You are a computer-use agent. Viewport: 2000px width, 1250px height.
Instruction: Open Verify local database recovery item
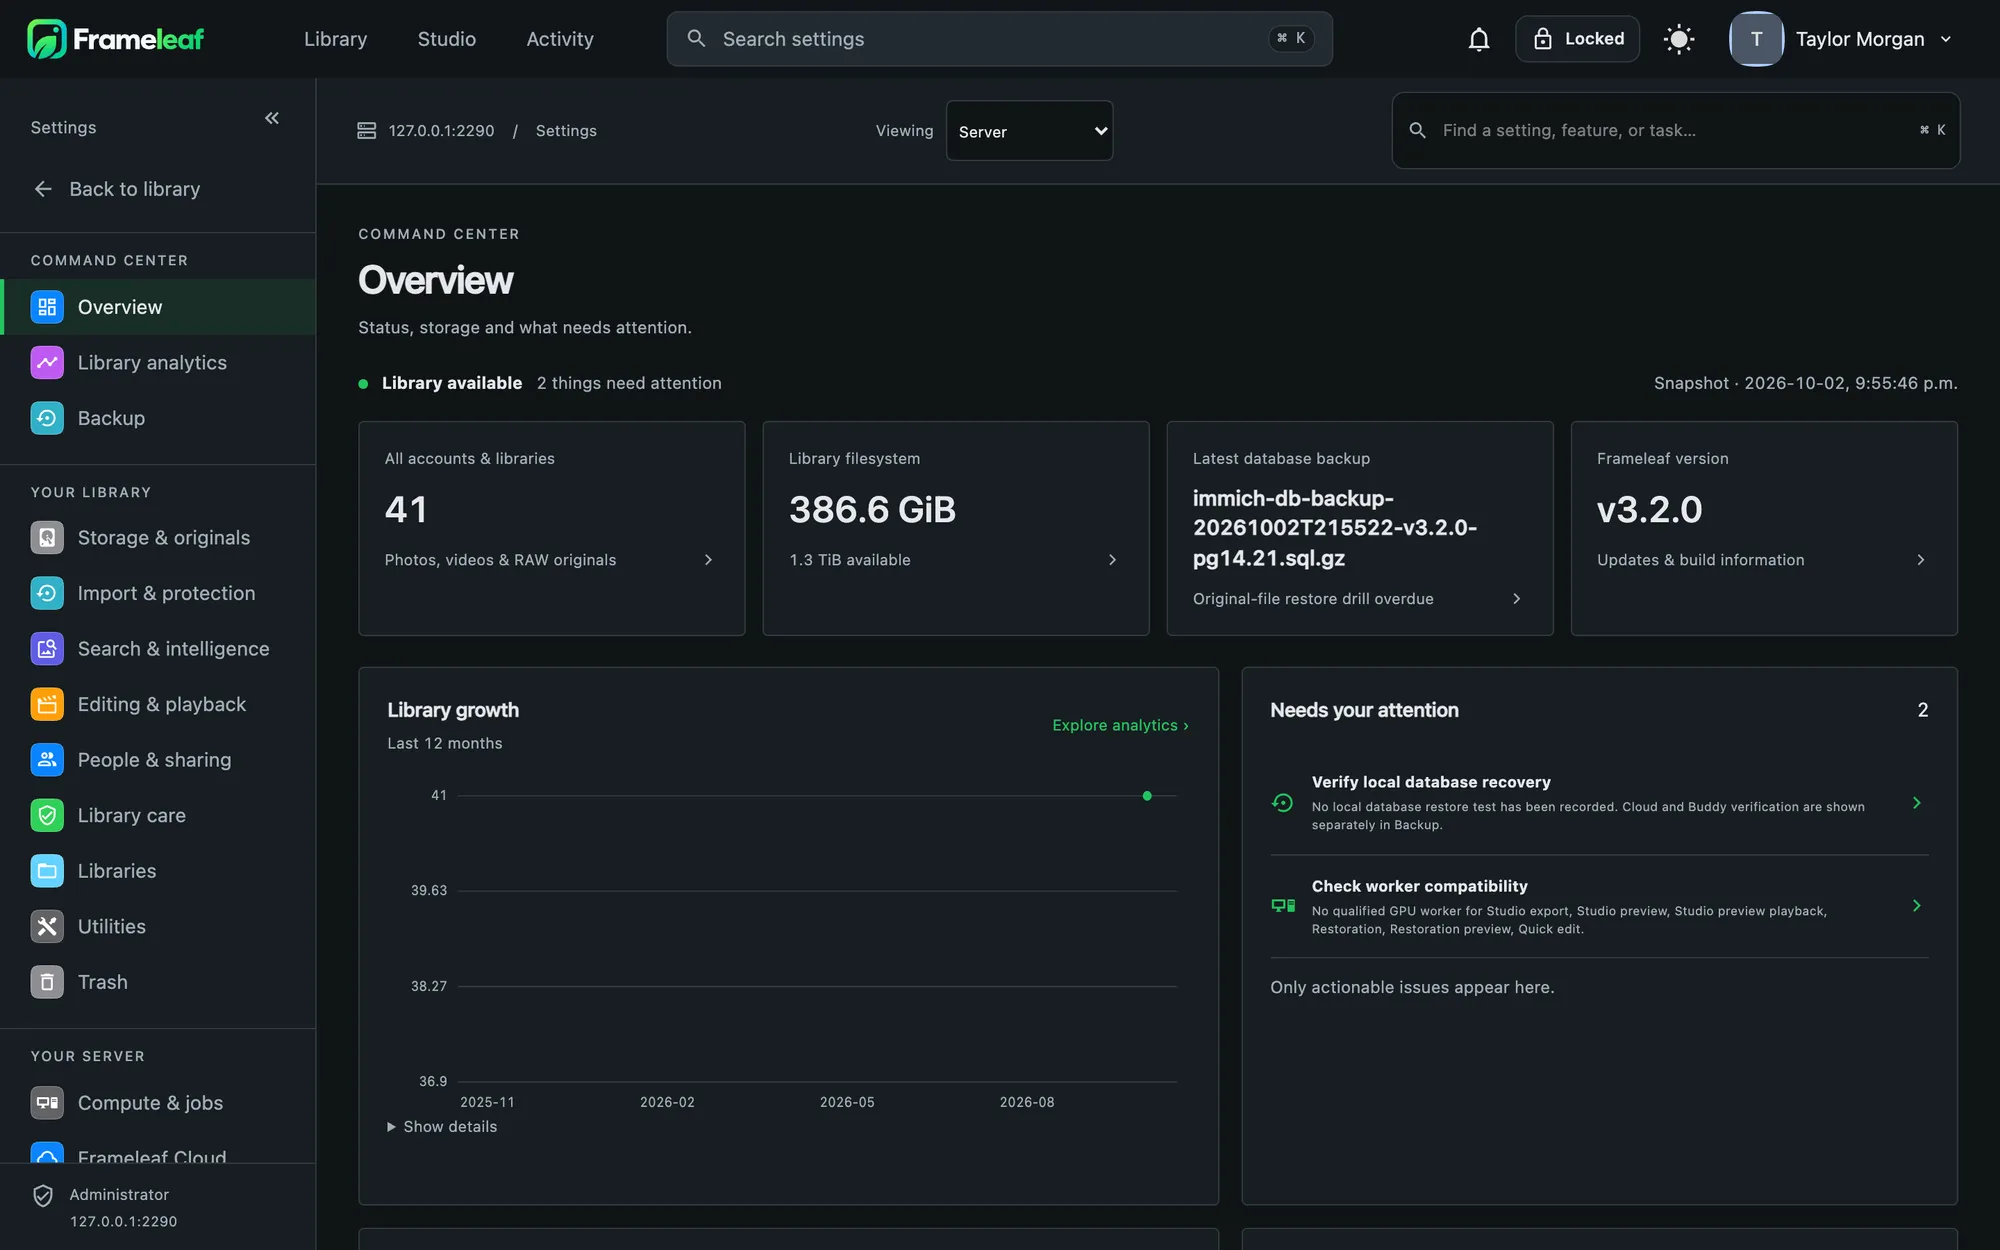point(1599,803)
